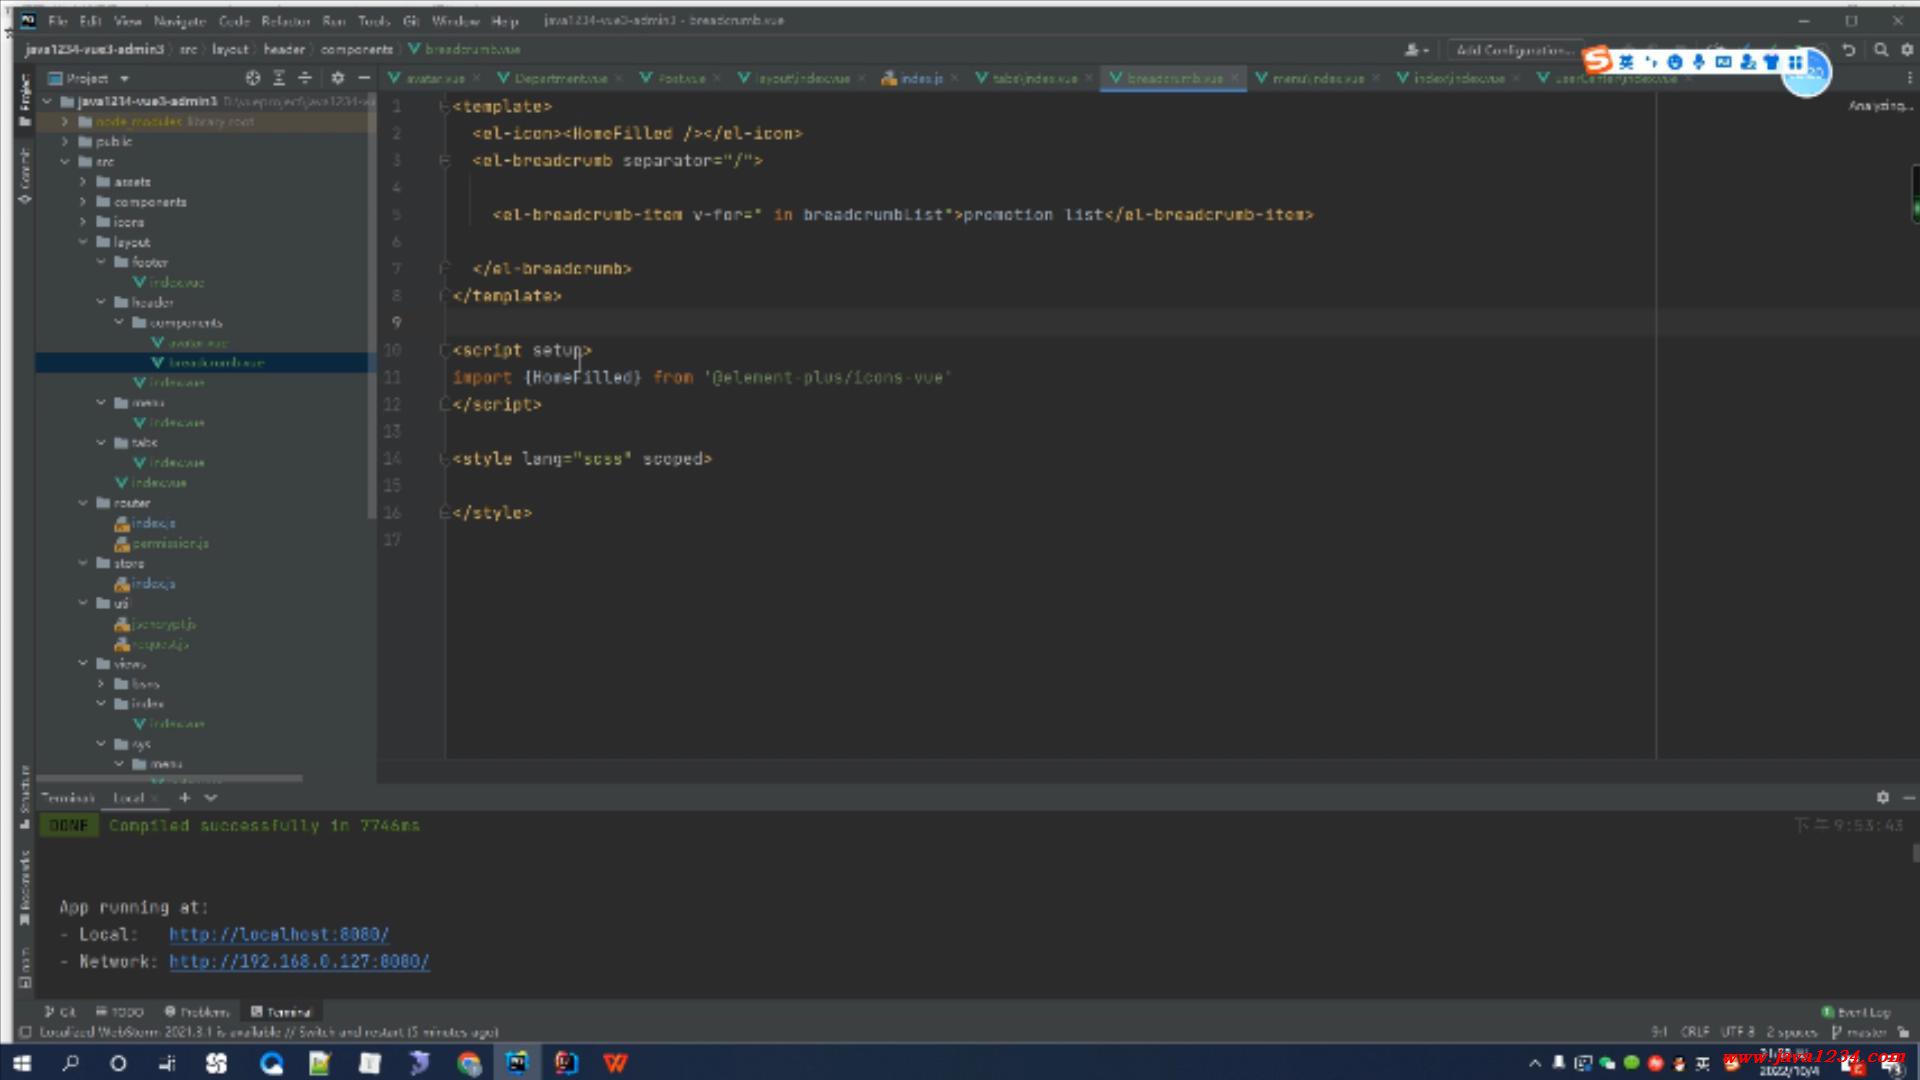Screen dimensions: 1920x1080
Task: Click the WebStorm taskbar icon
Action: tap(517, 1062)
